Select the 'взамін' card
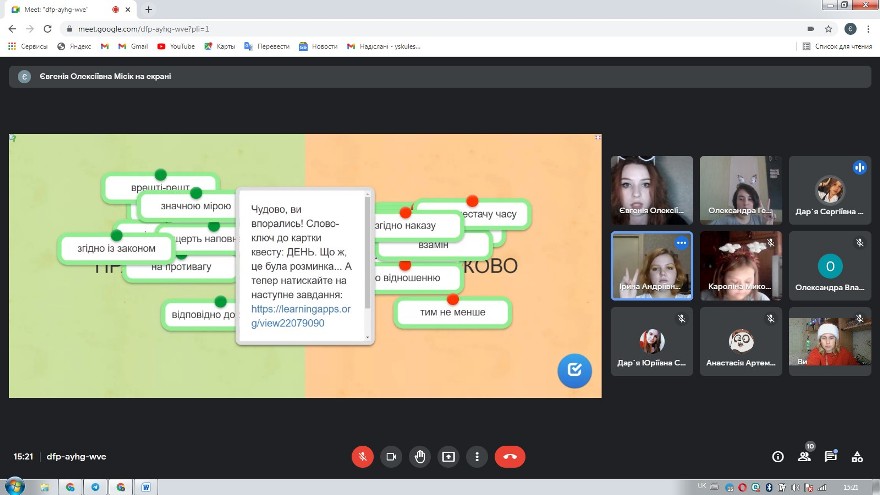This screenshot has width=880, height=495. pos(433,245)
